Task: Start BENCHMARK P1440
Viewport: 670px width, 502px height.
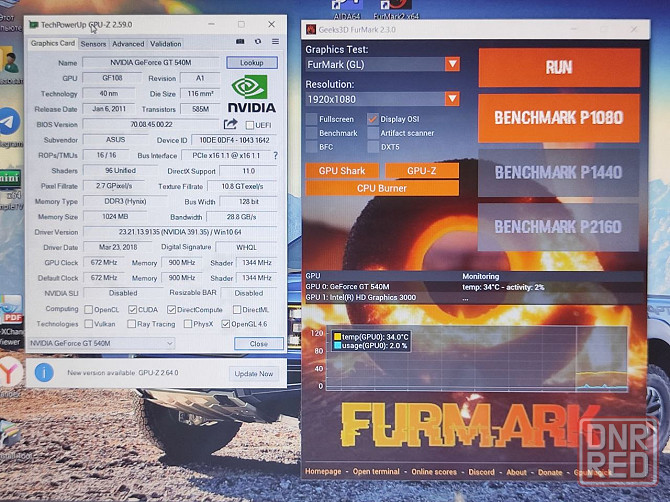Action: (x=558, y=173)
